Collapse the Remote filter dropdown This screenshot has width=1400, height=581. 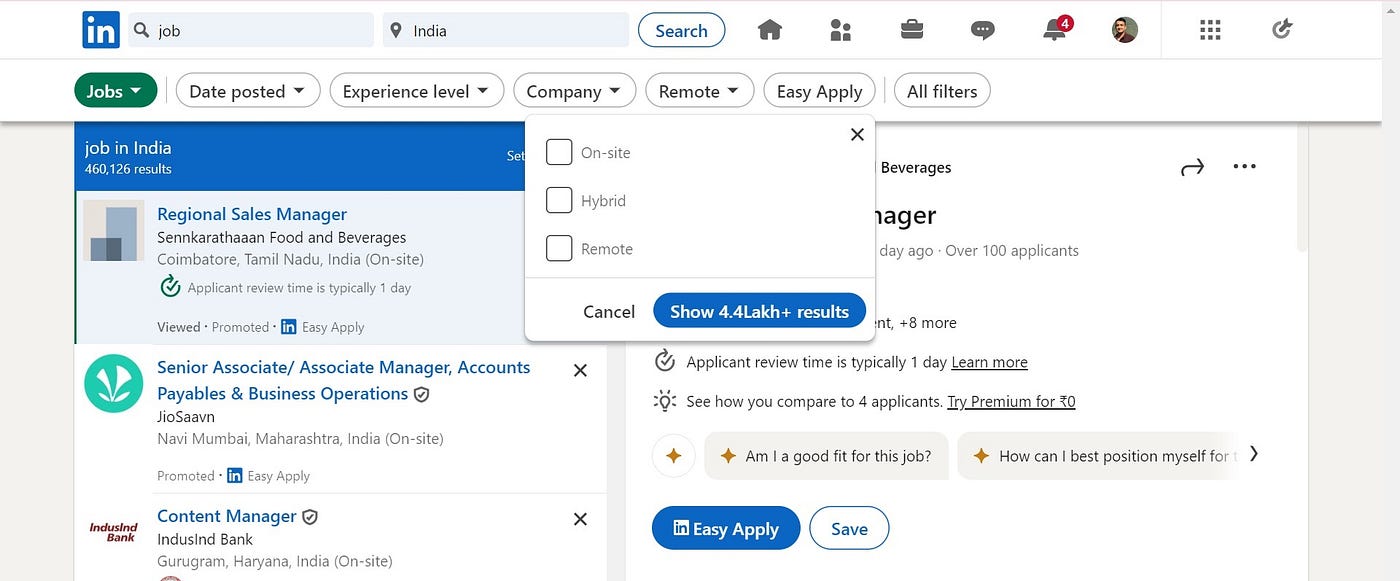tap(699, 91)
